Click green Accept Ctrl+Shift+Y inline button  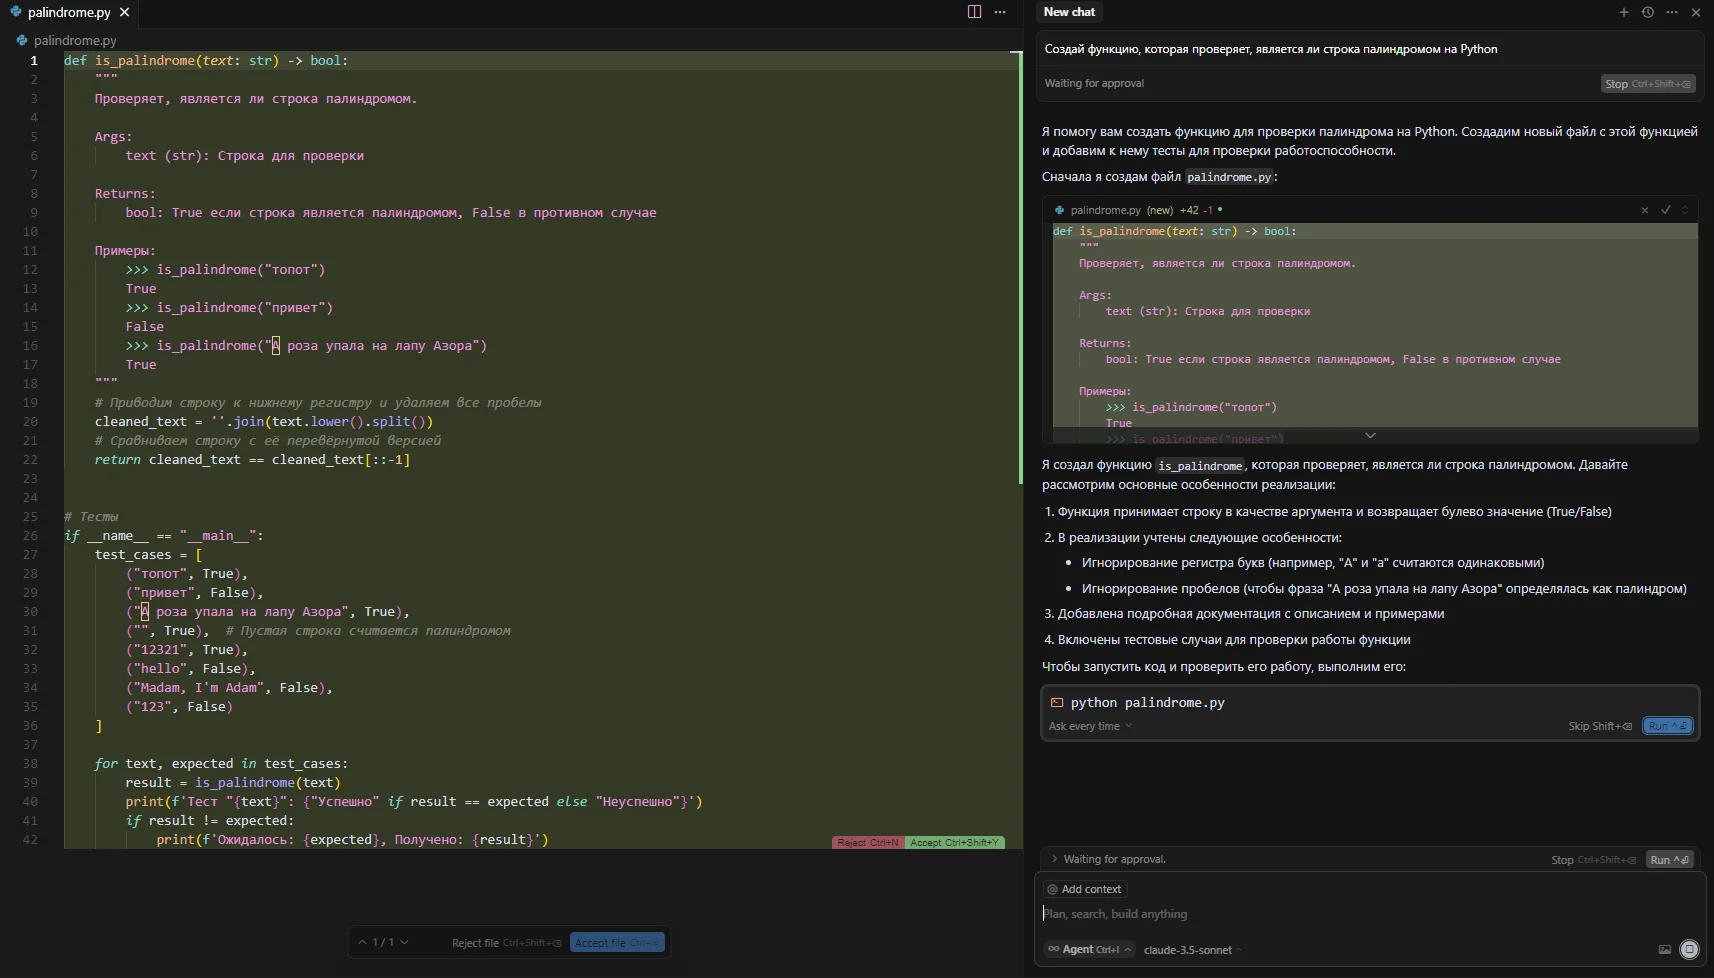click(x=955, y=843)
